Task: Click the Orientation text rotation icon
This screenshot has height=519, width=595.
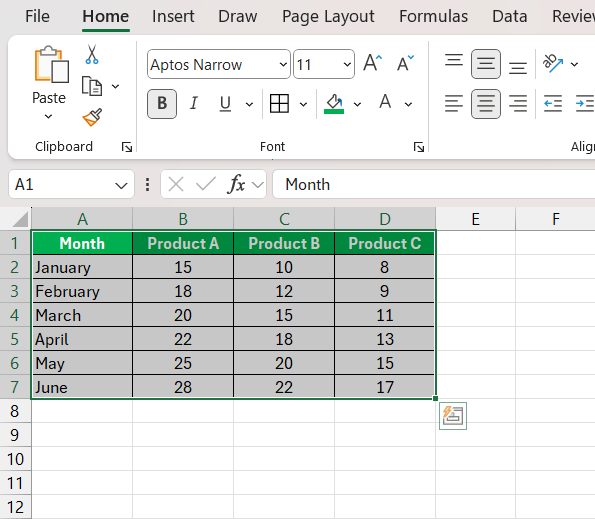Action: pos(552,63)
